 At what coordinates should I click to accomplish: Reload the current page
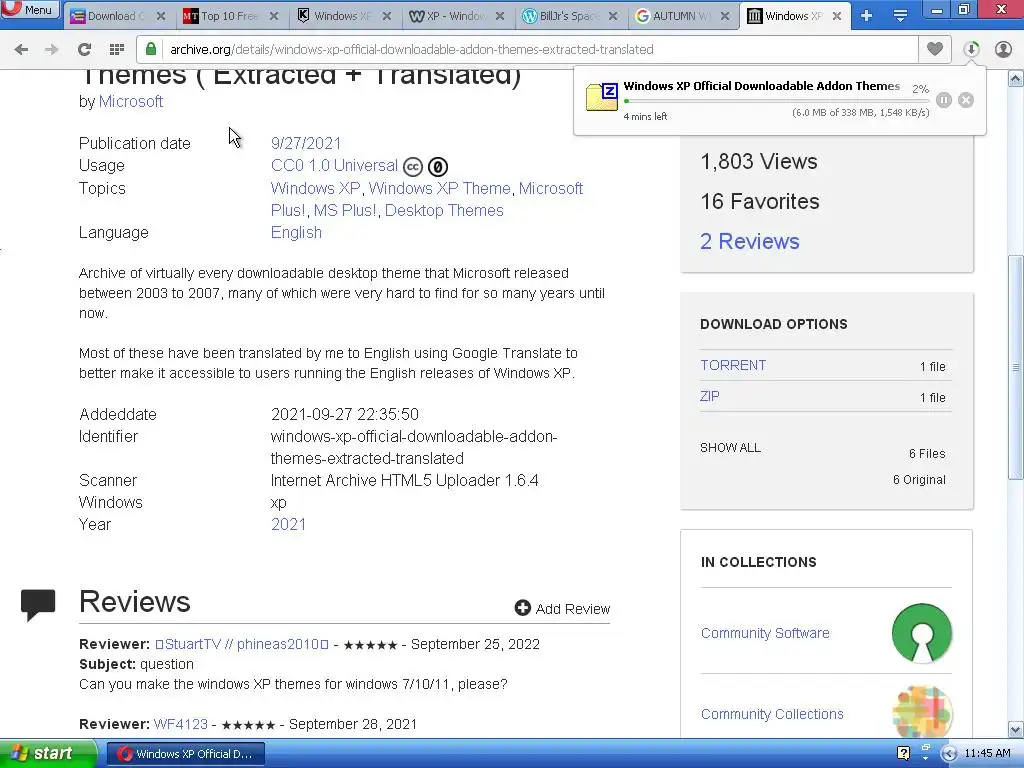(84, 49)
